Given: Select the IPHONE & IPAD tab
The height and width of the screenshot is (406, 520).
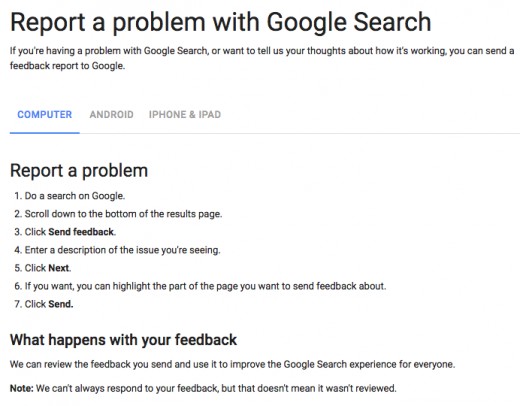Looking at the screenshot, I should pyautogui.click(x=185, y=115).
